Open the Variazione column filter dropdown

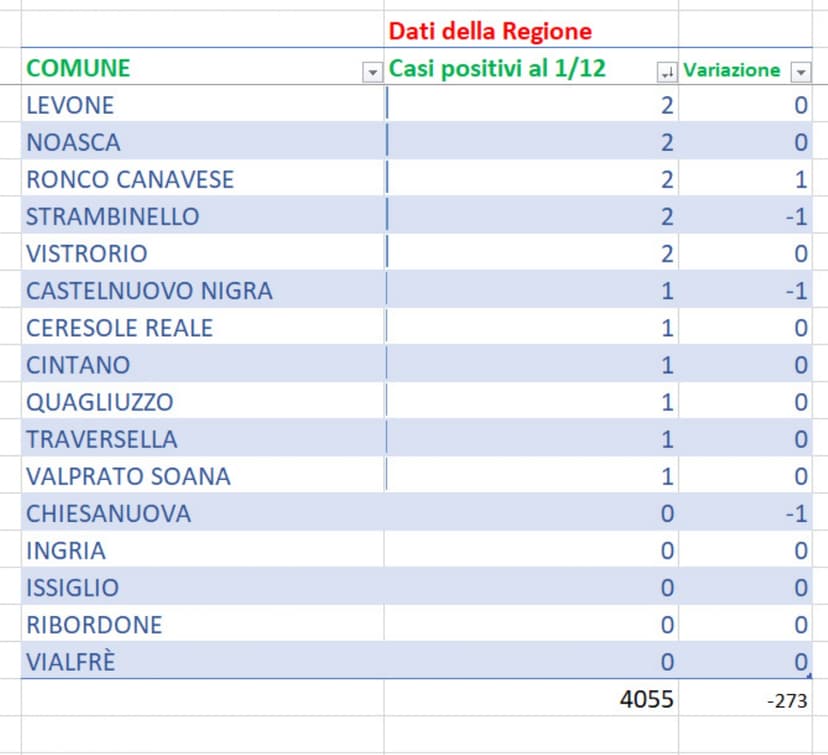tap(800, 72)
